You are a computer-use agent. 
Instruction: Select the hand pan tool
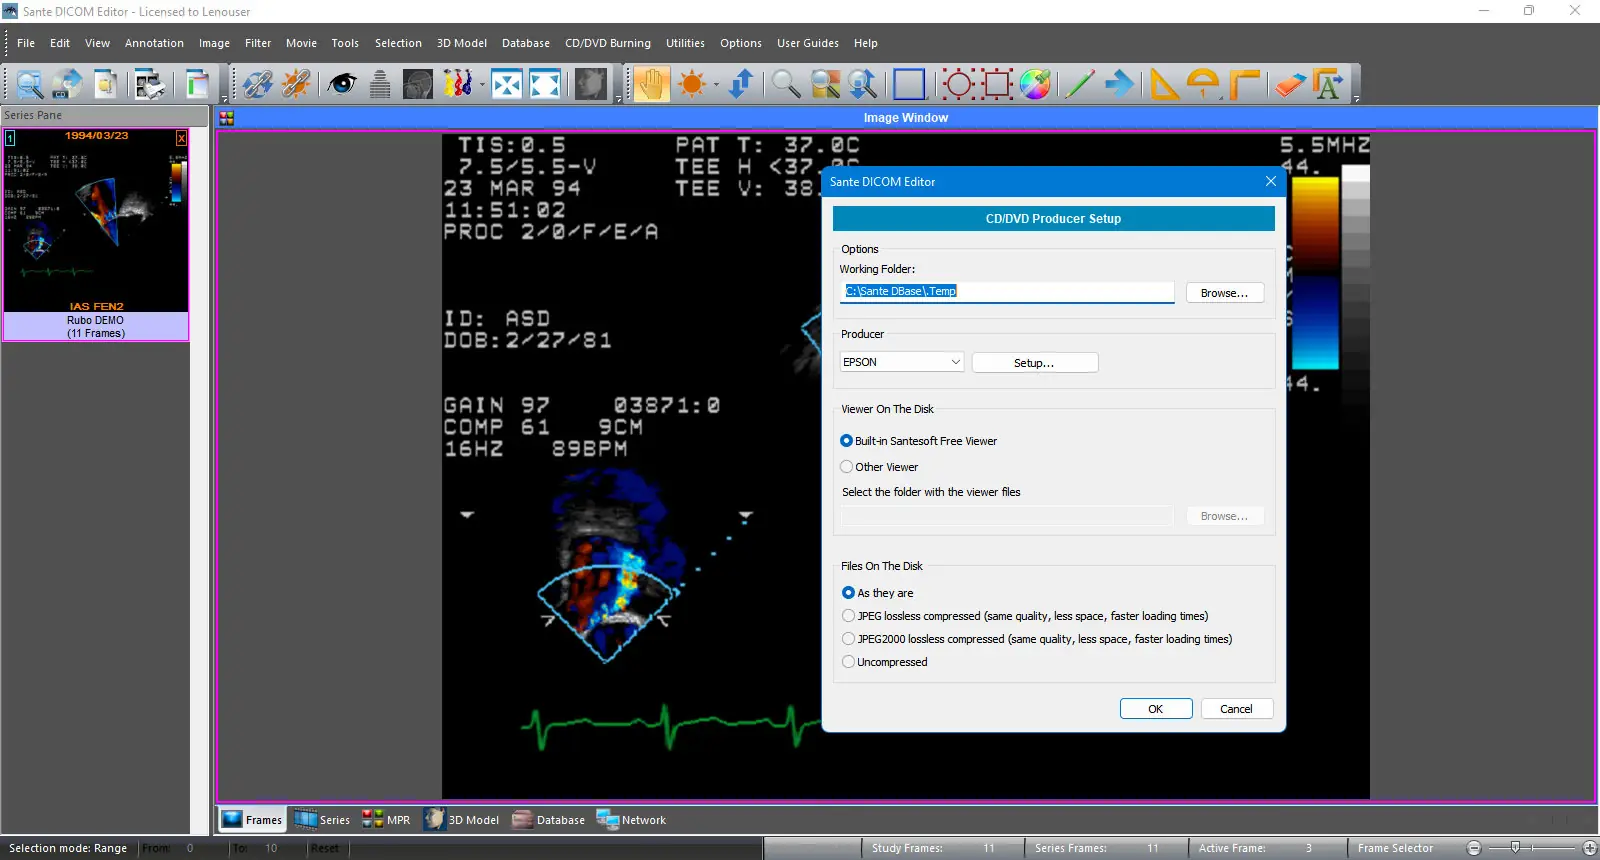pos(651,84)
